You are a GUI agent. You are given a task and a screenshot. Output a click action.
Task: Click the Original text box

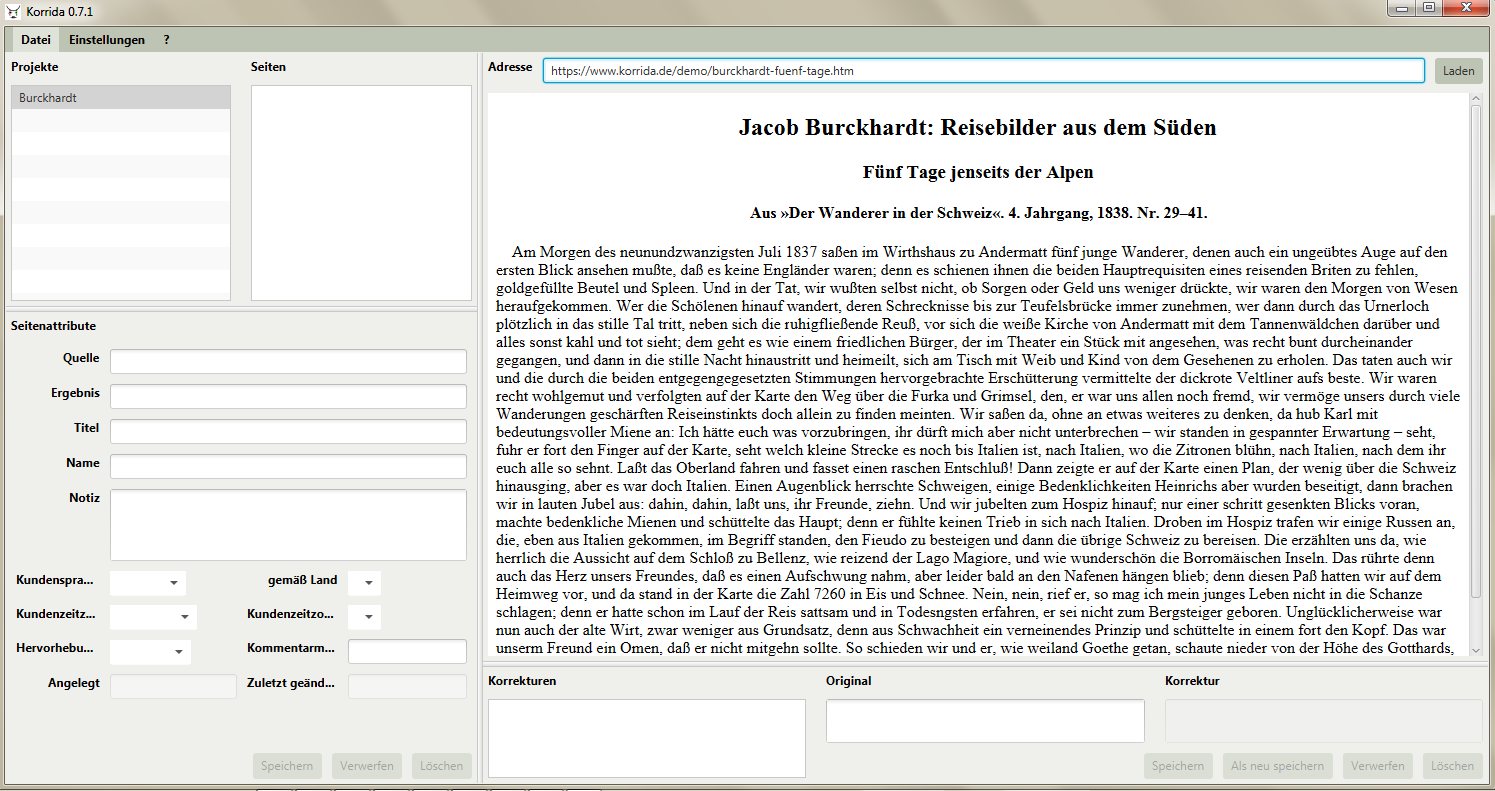[x=985, y=721]
